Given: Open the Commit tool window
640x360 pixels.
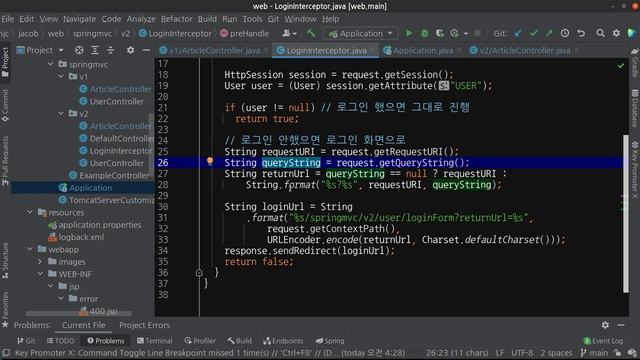Looking at the screenshot, I should (x=5, y=105).
